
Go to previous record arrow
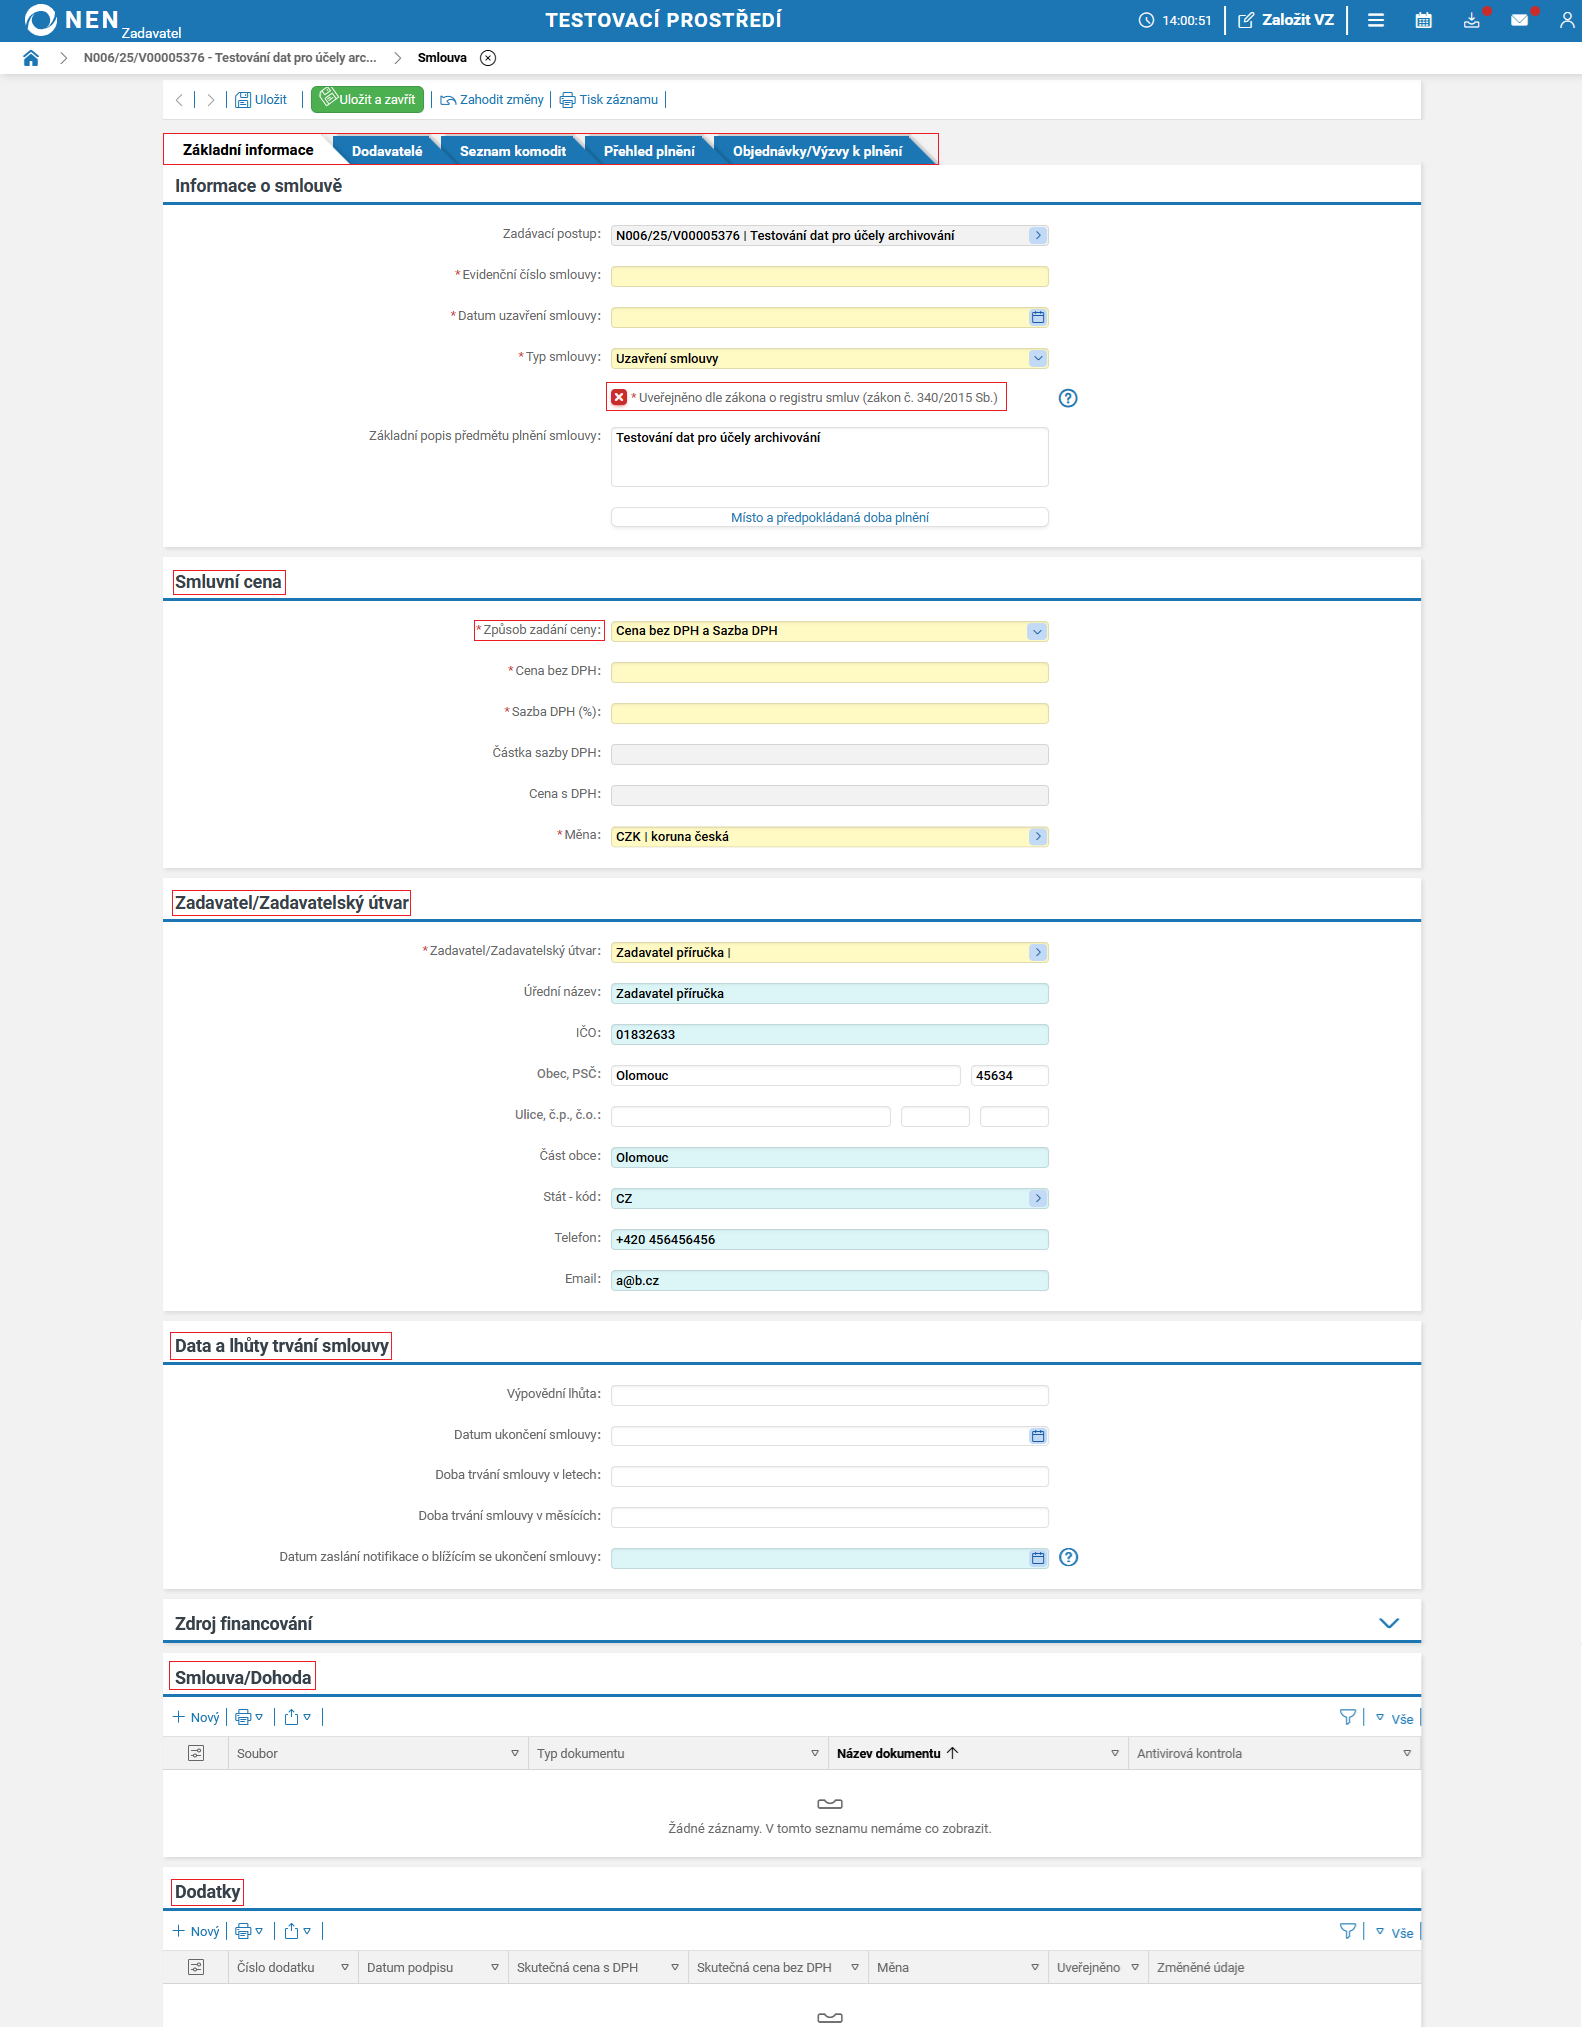click(x=179, y=100)
